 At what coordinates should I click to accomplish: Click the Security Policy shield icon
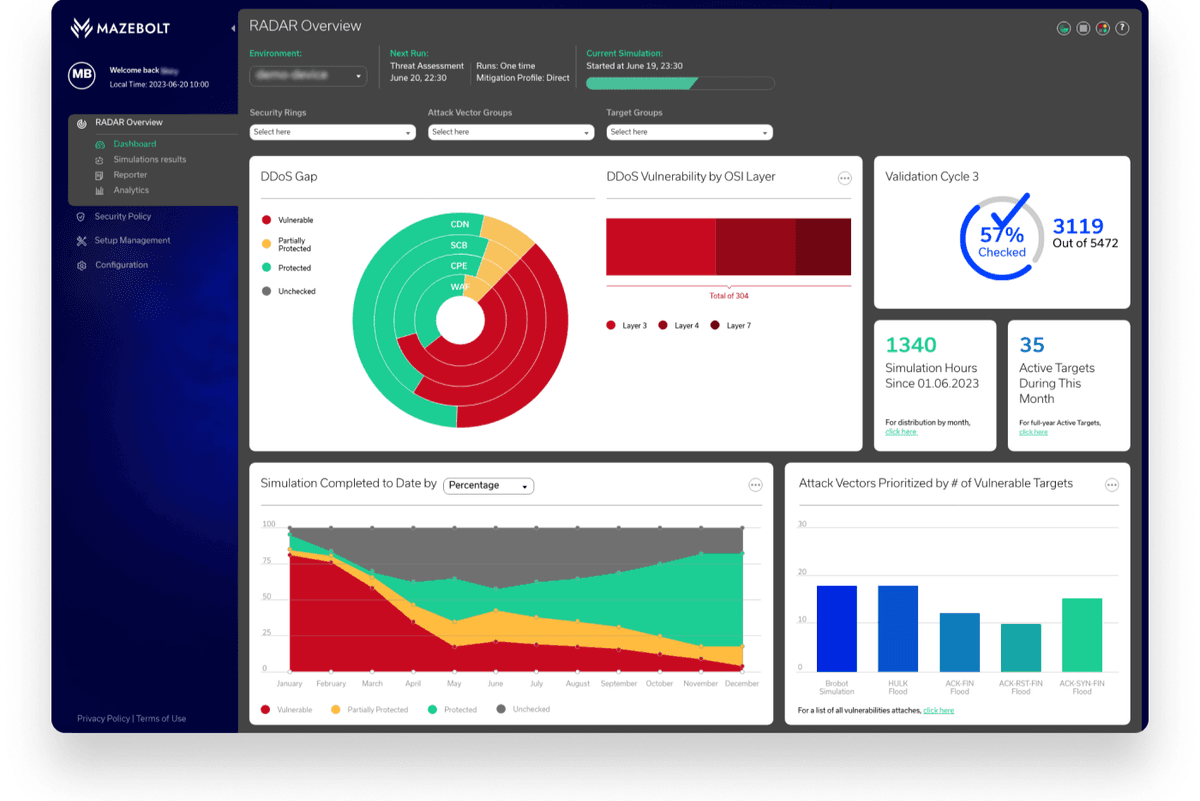81,217
